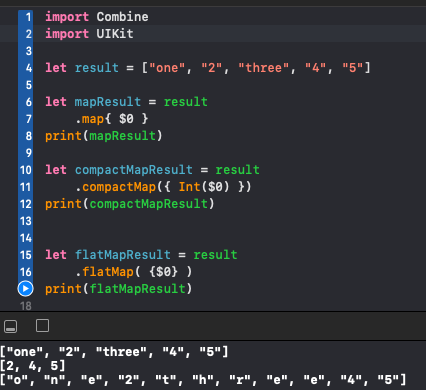Click 'compactMapResult' declaration on line 10
The width and height of the screenshot is (426, 390).
tap(134, 170)
